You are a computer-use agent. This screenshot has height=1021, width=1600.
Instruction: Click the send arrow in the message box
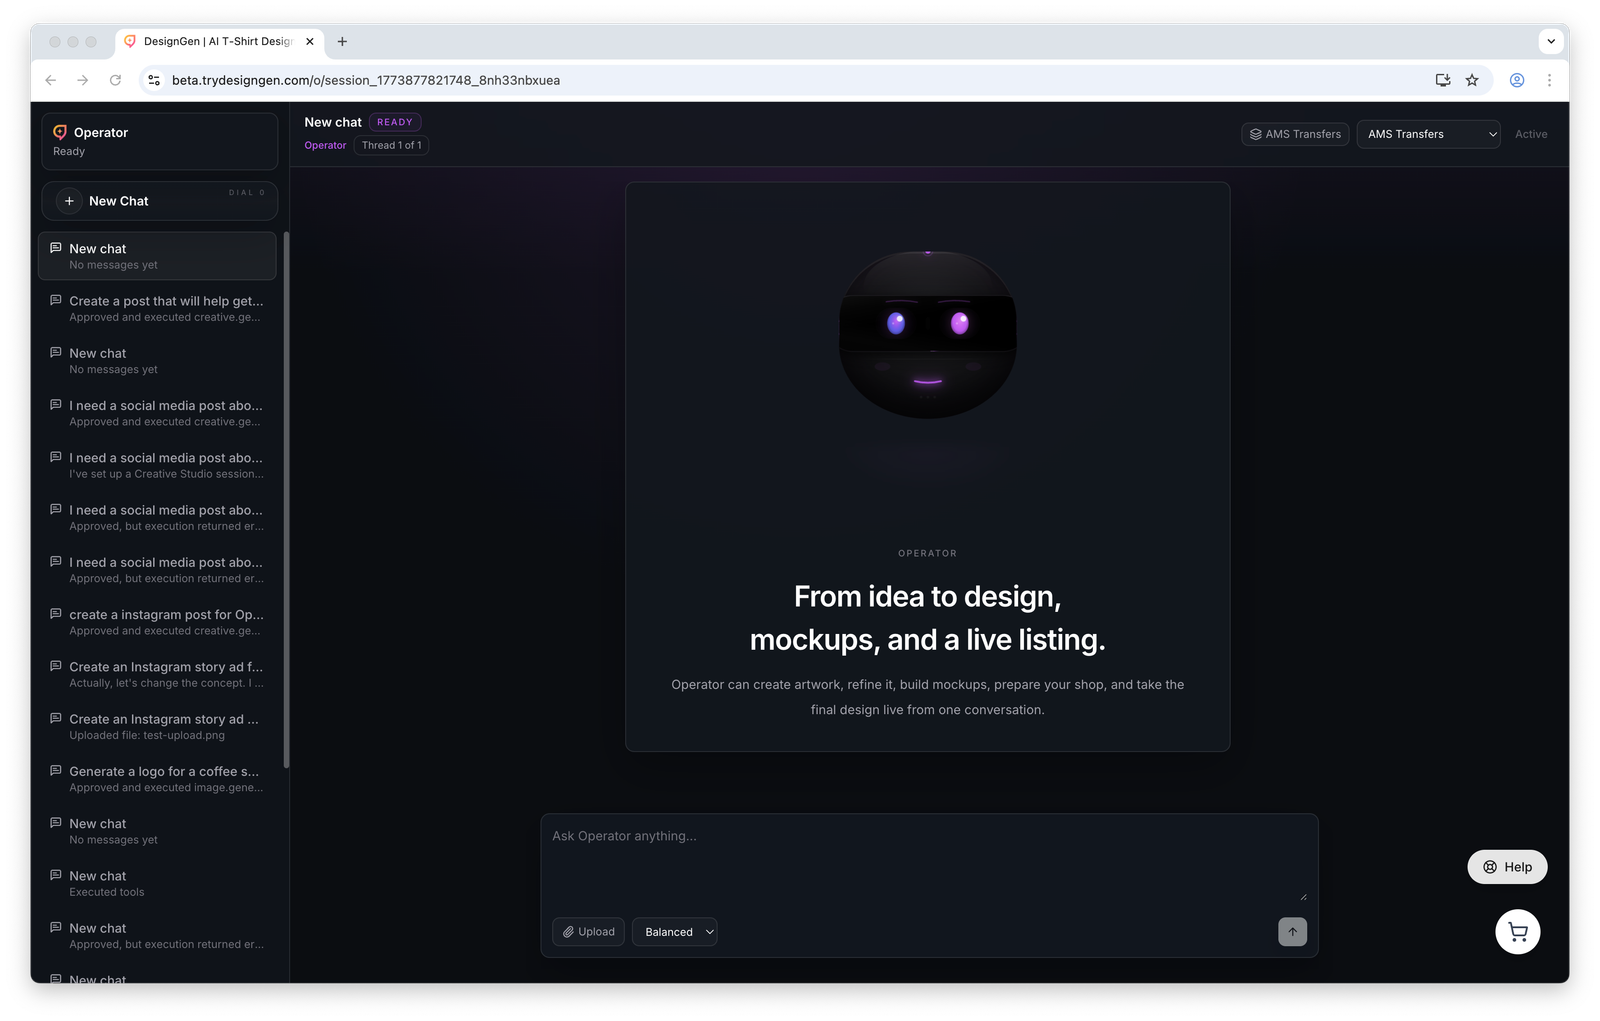click(x=1292, y=931)
